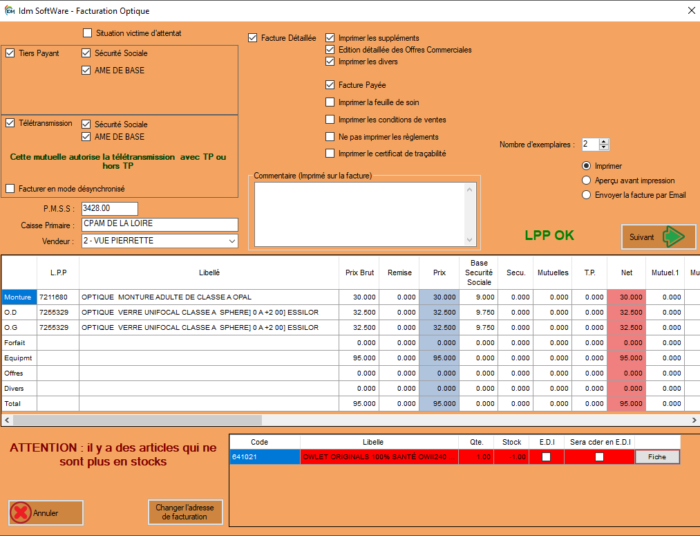Click the Idm SoftWare title bar icon
The image size is (700, 536).
point(9,10)
